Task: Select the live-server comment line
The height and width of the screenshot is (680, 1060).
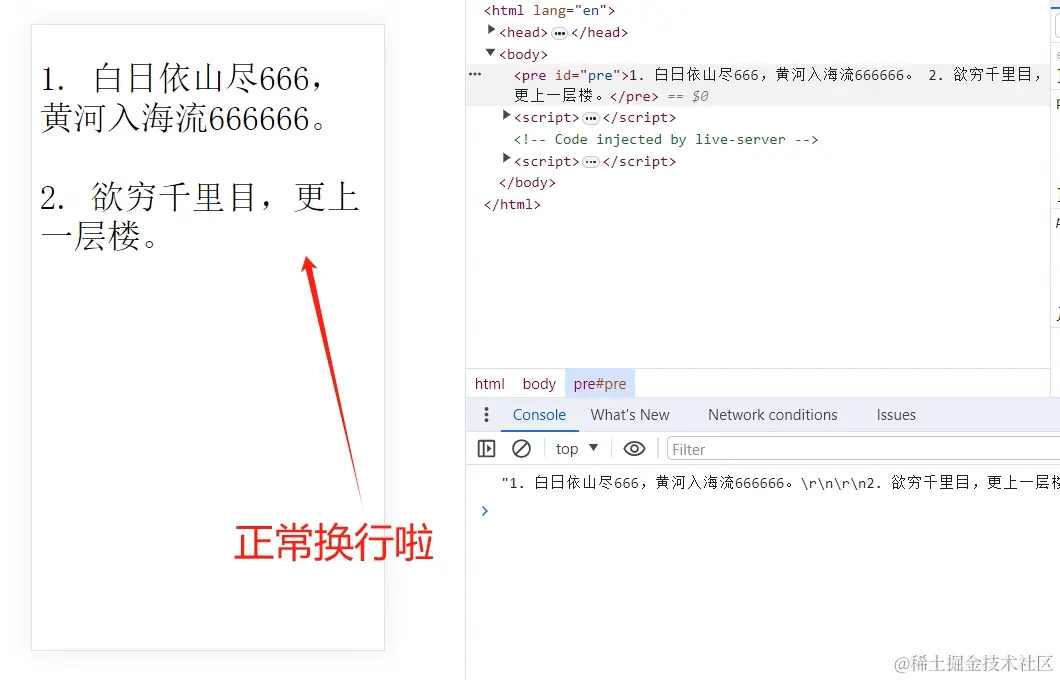Action: coord(666,139)
